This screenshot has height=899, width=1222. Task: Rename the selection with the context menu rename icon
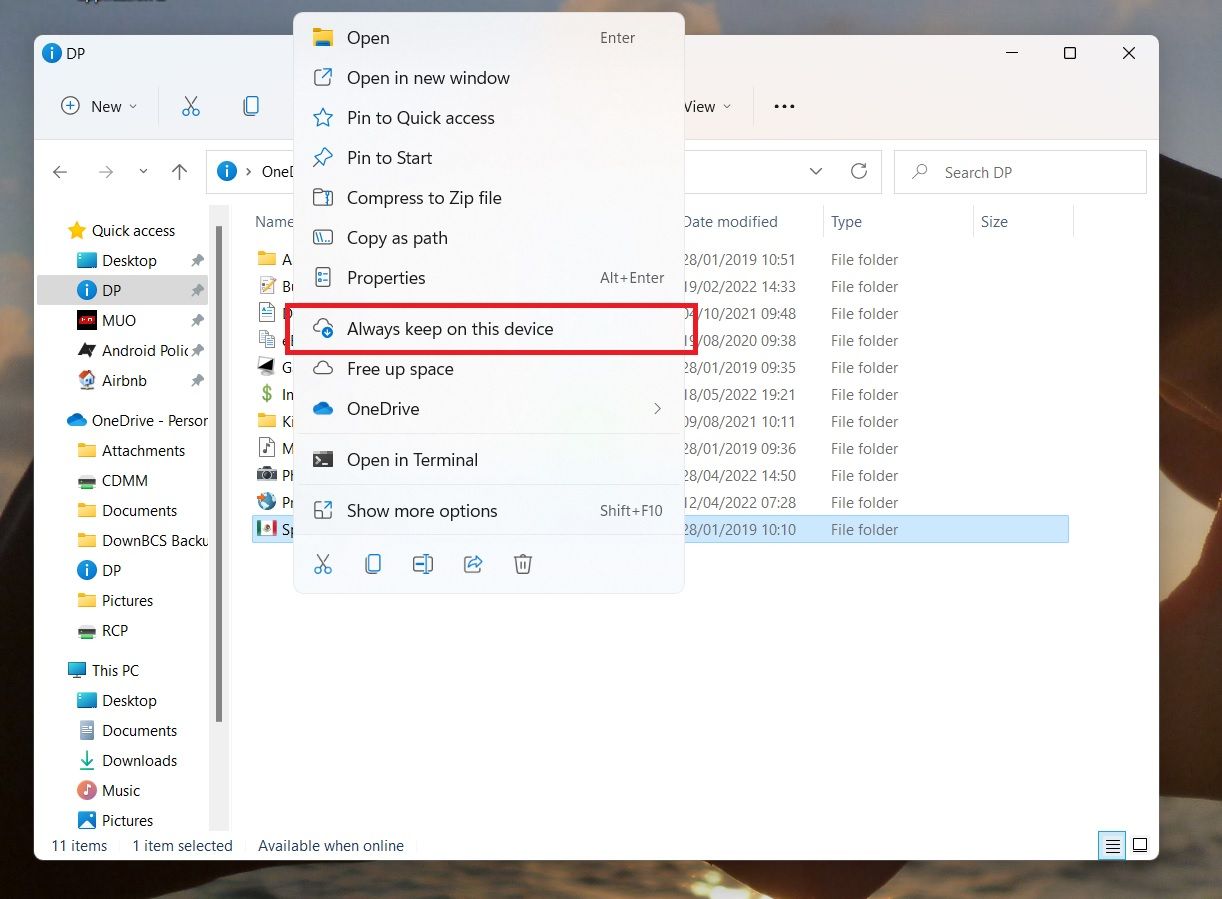point(422,563)
